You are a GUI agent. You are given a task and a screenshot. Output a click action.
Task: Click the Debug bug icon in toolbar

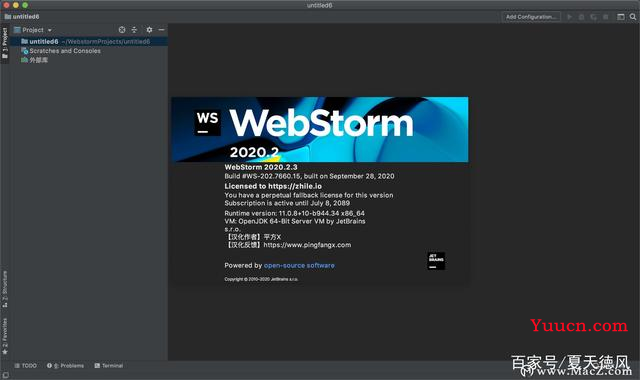[x=582, y=17]
